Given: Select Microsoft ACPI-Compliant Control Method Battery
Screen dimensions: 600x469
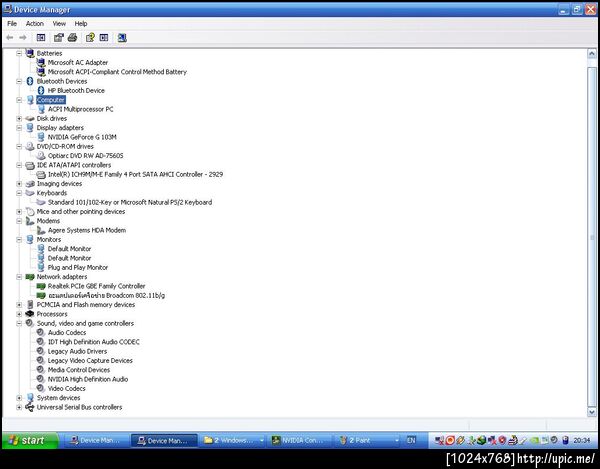Looking at the screenshot, I should (x=117, y=72).
